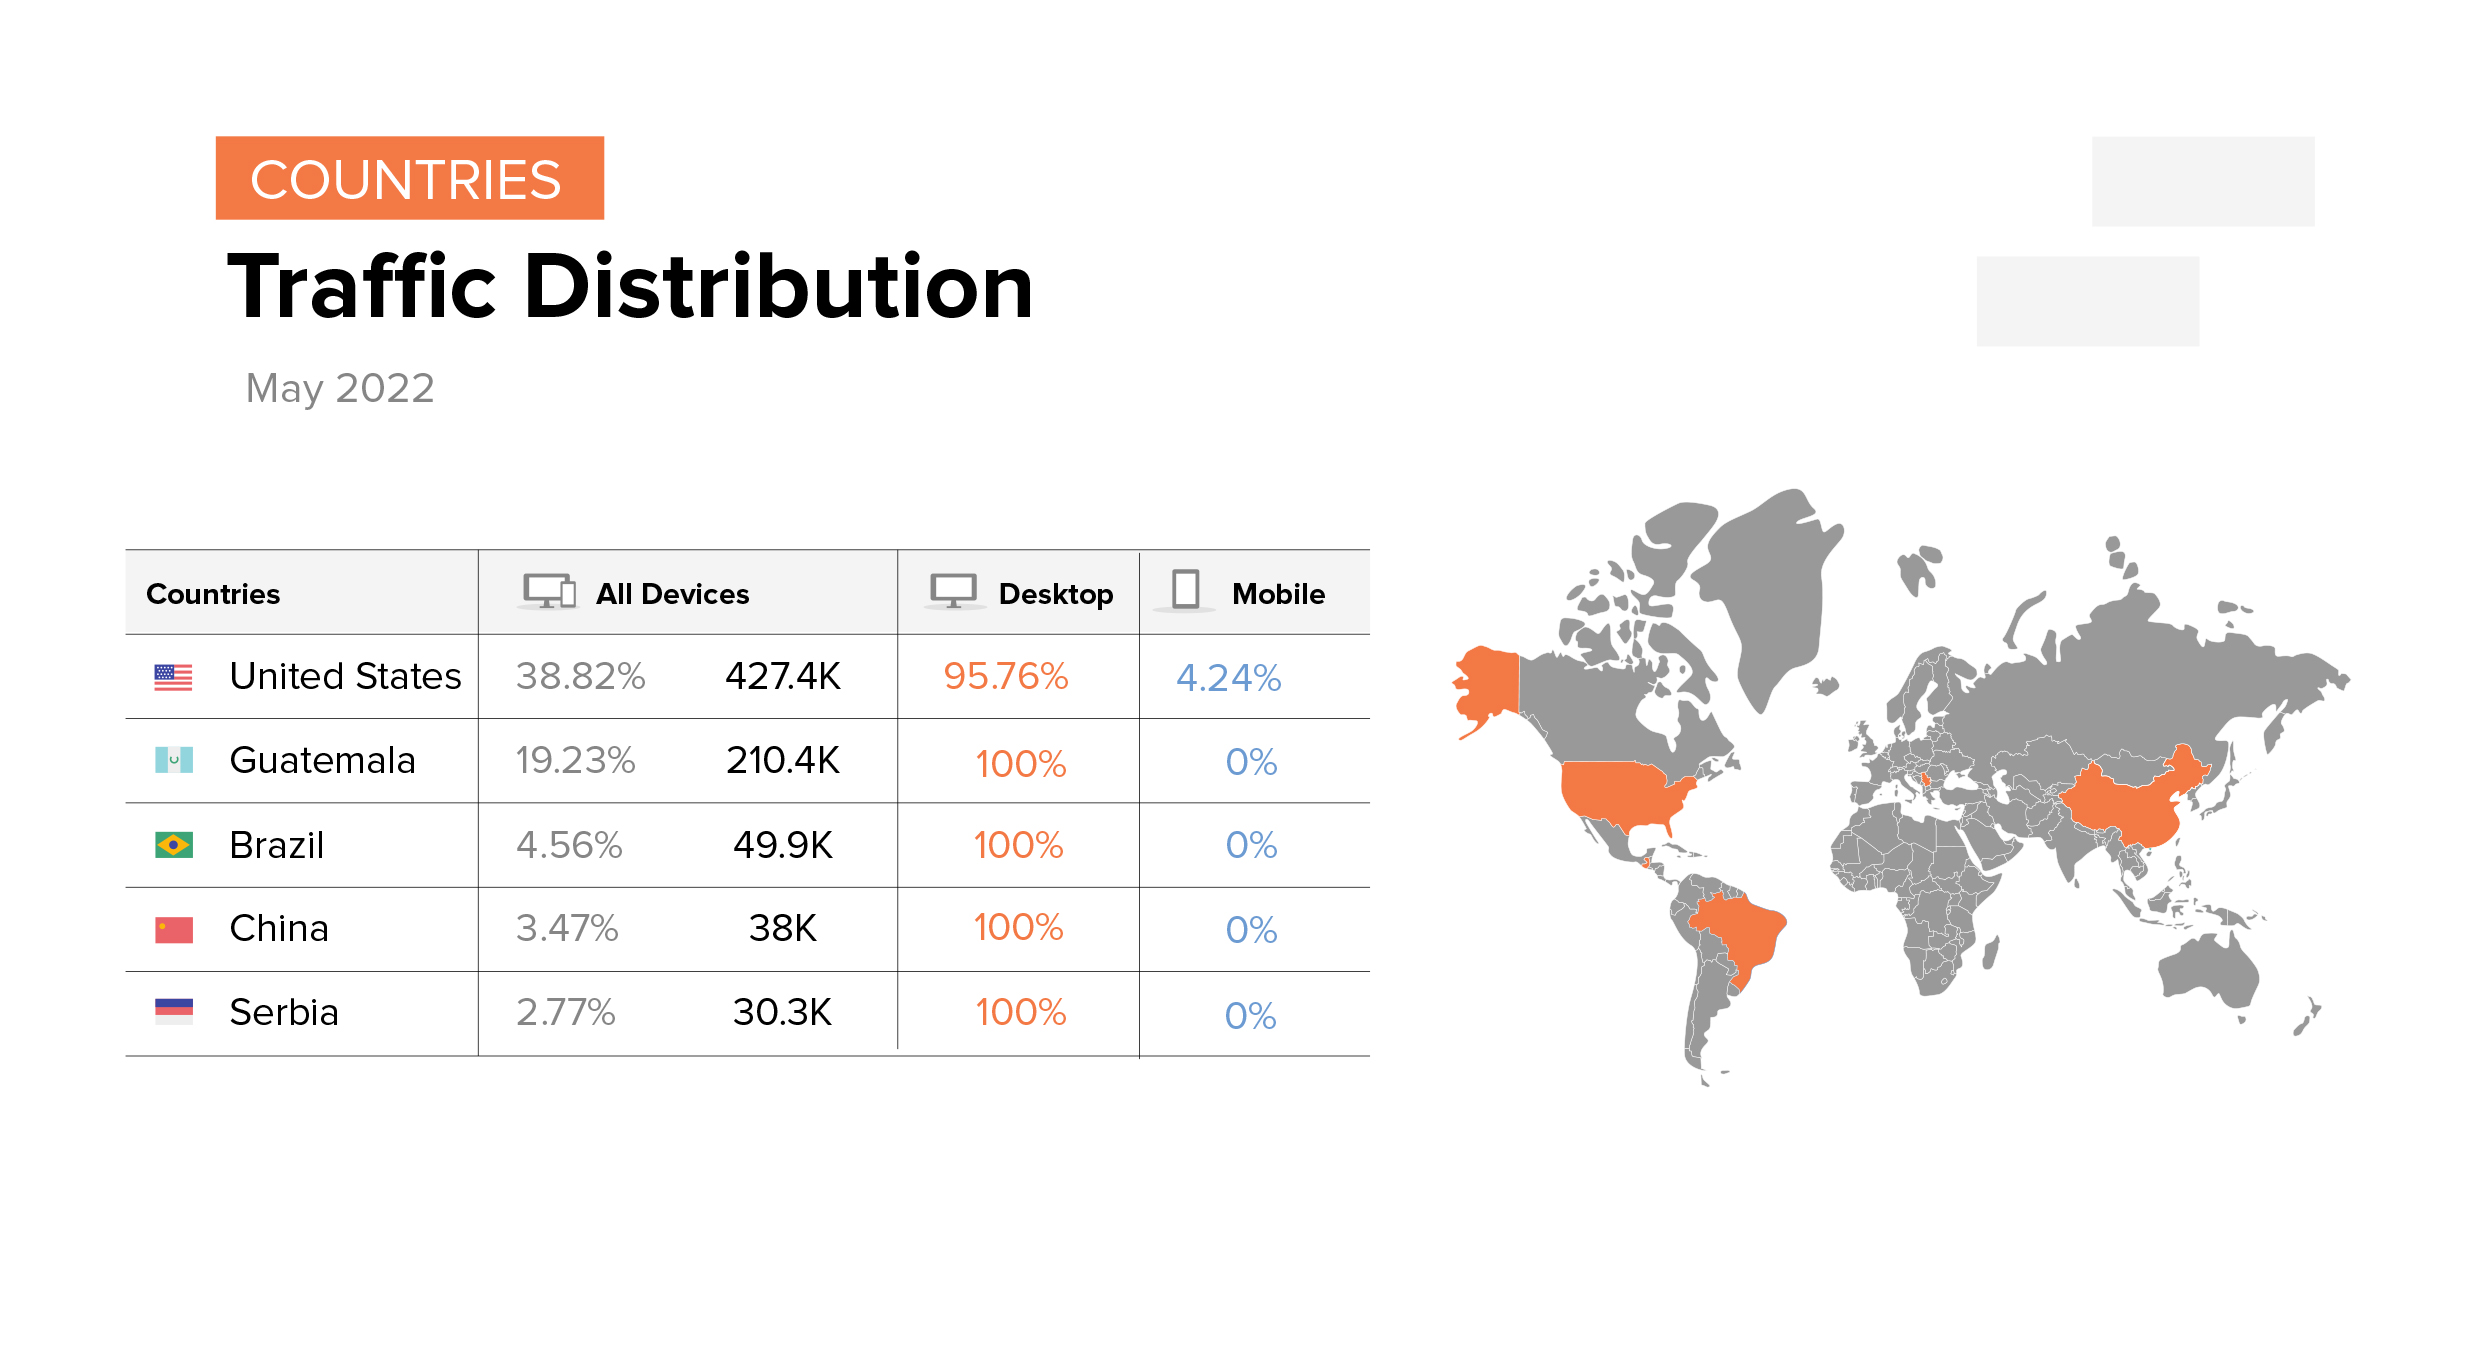Select the Serbia country name
Image resolution: width=2480 pixels, height=1370 pixels.
coord(284,1013)
